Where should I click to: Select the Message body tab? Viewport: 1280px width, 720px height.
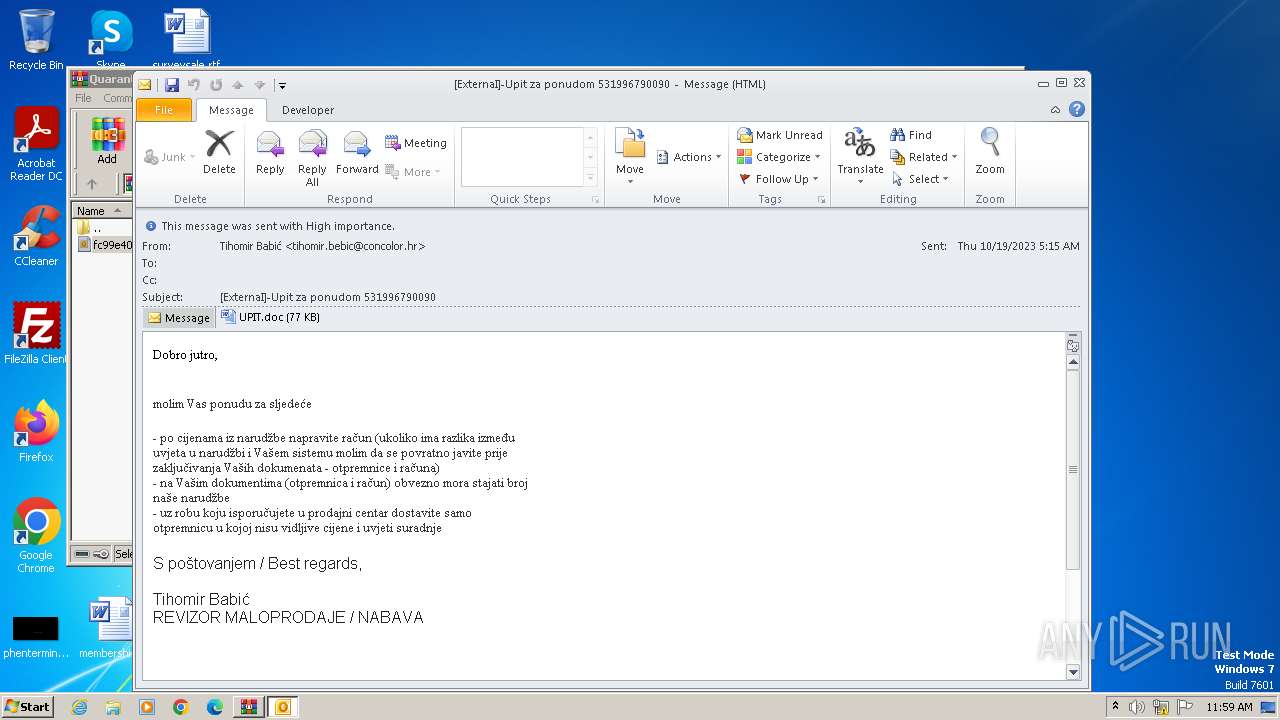click(x=179, y=318)
